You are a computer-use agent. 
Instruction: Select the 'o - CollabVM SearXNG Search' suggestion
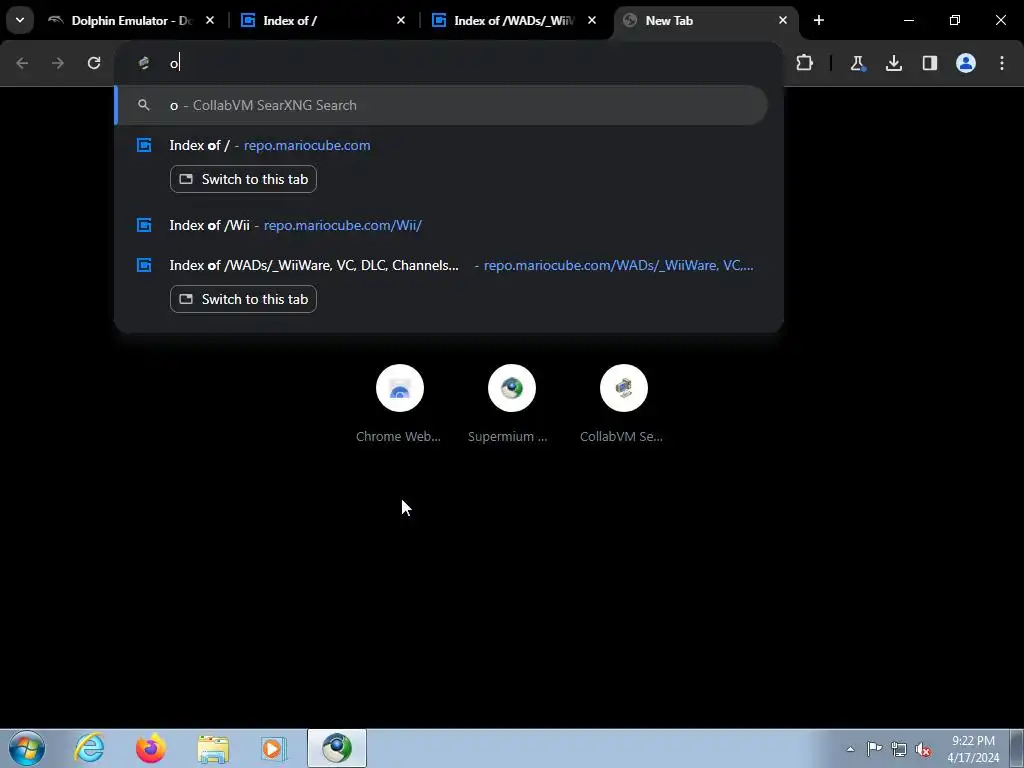tap(441, 105)
